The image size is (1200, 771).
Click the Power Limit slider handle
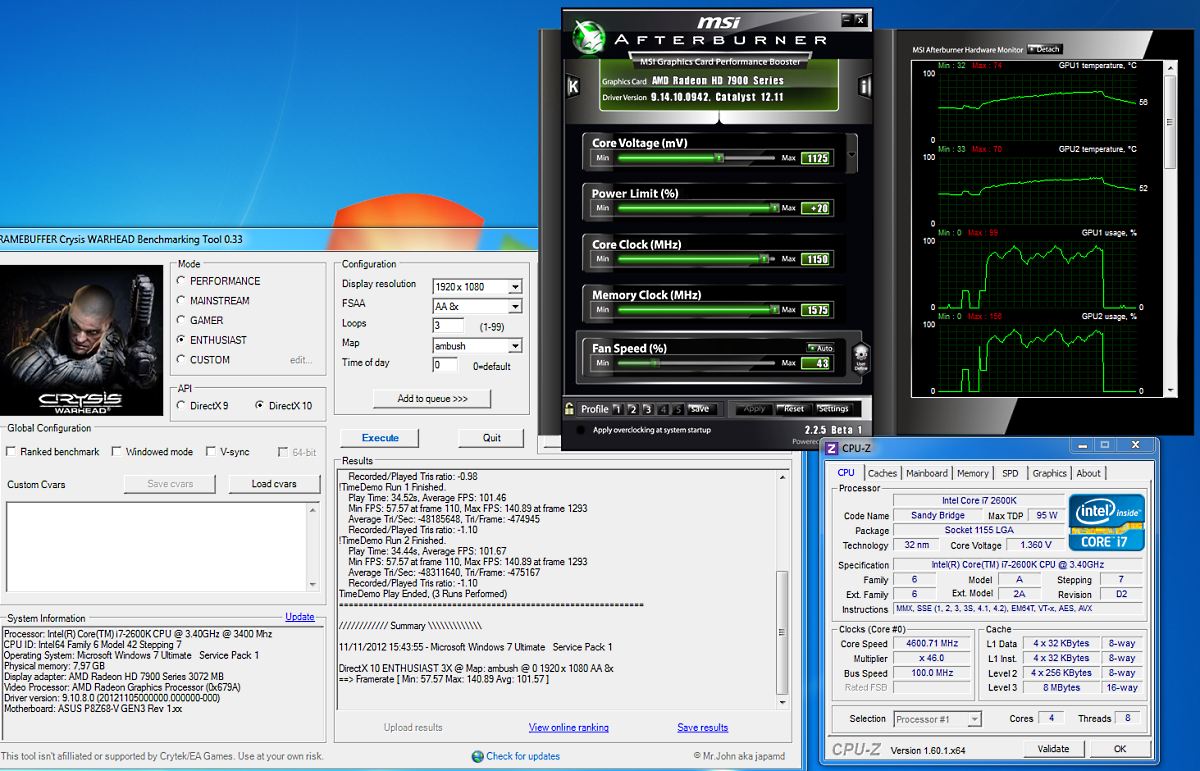click(773, 208)
